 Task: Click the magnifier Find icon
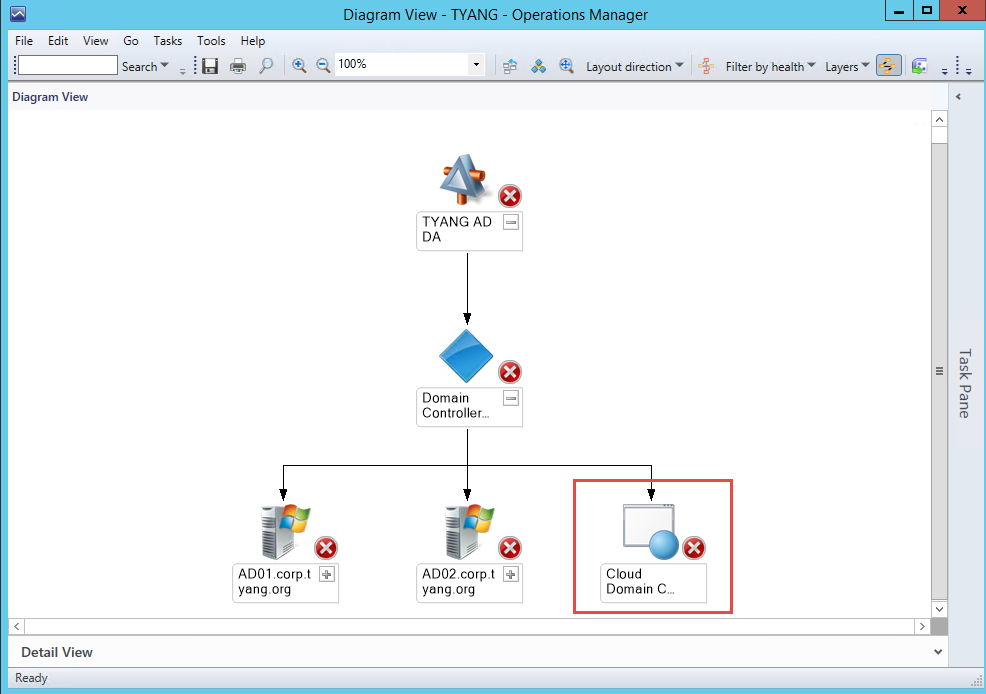[x=266, y=65]
